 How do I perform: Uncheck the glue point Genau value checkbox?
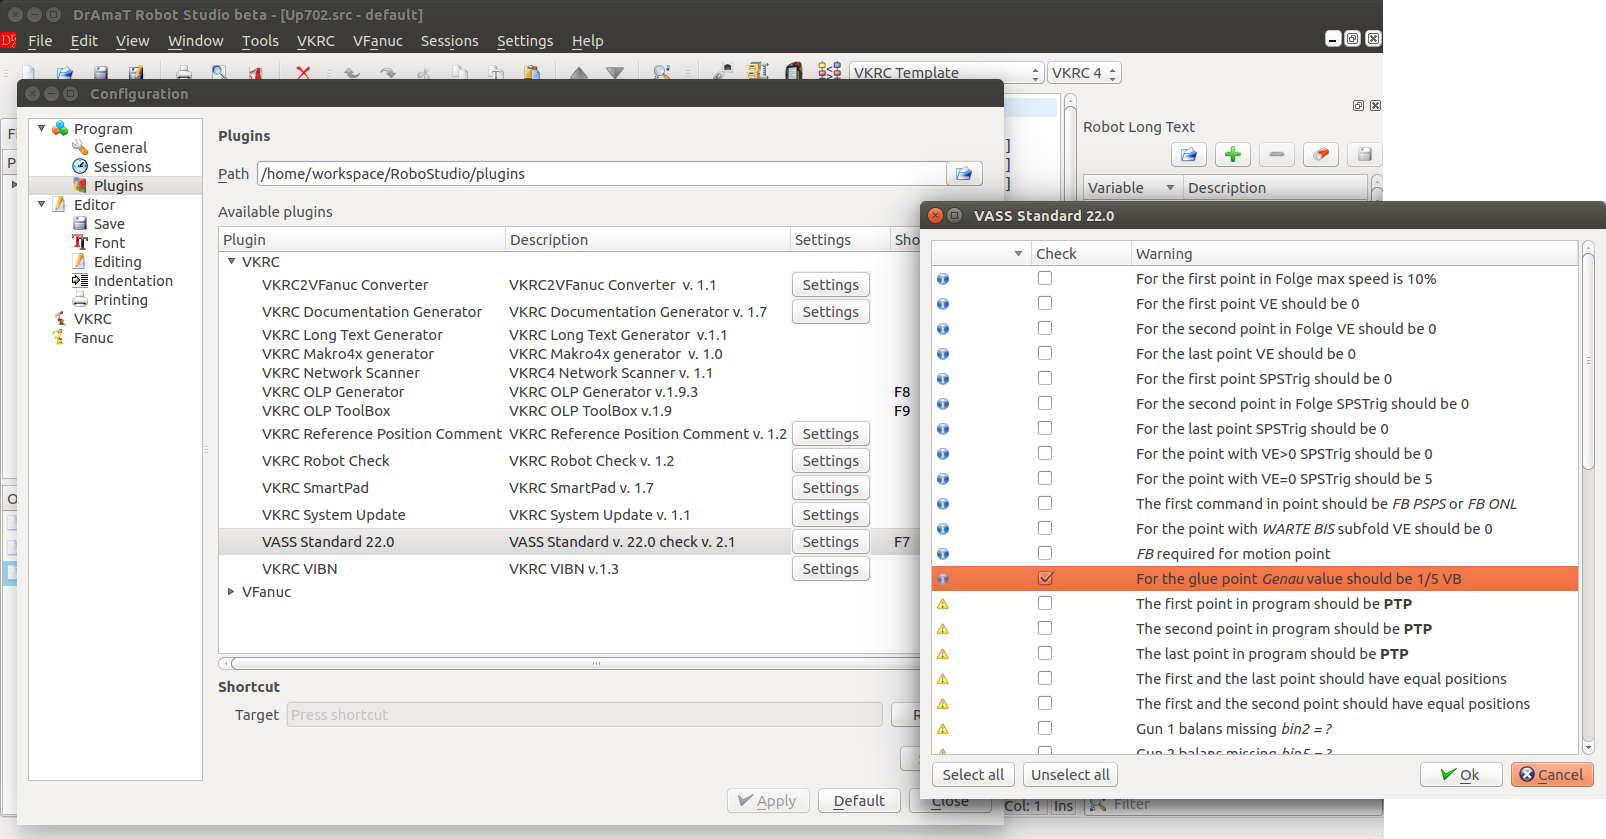(x=1045, y=578)
